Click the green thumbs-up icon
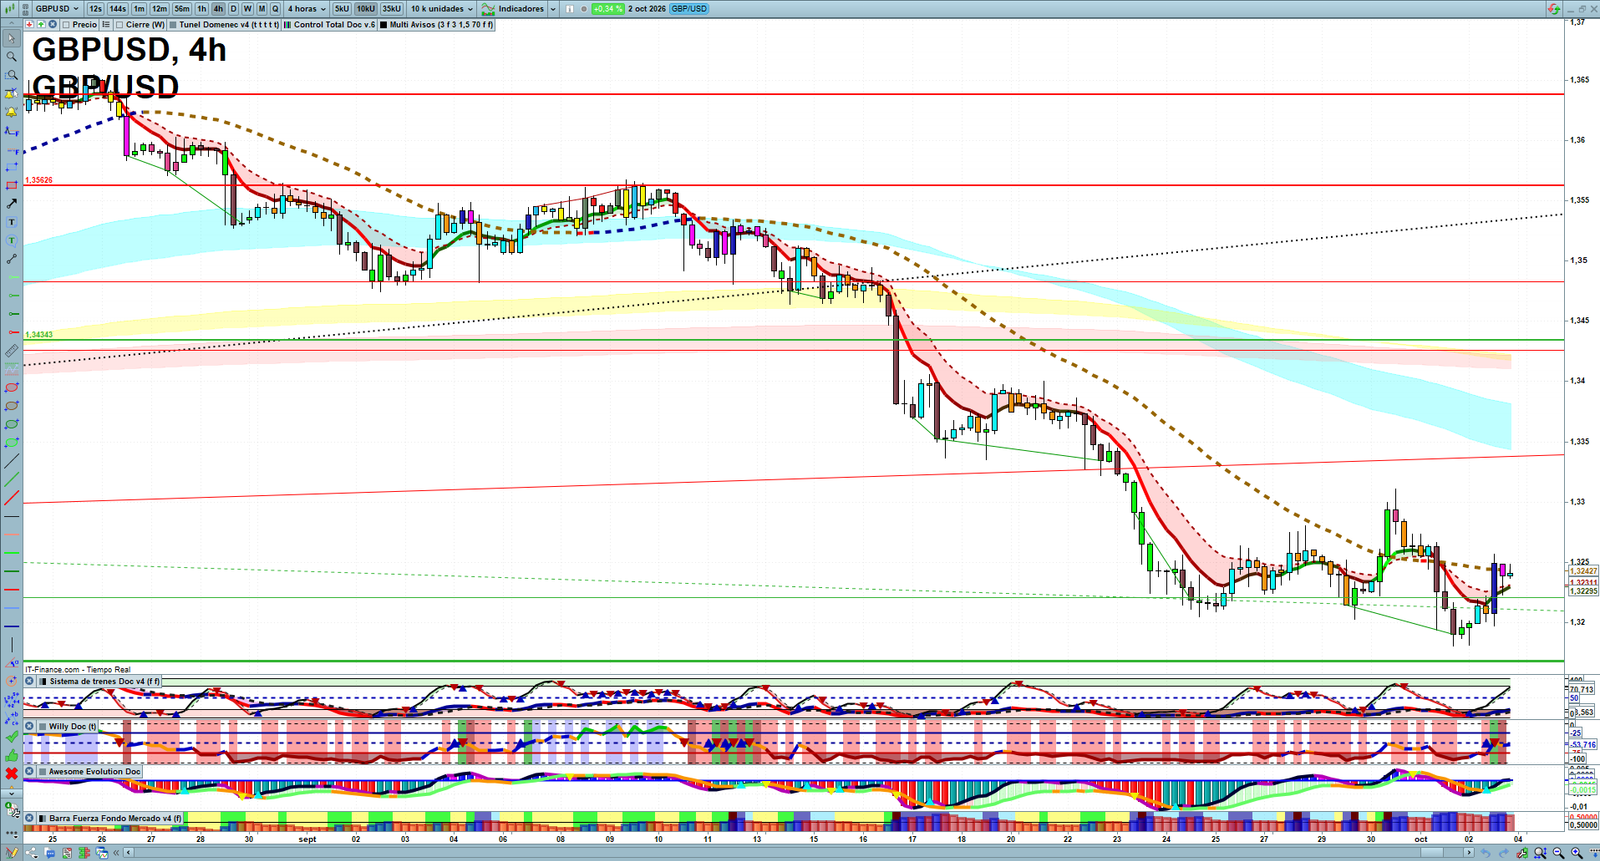Image resolution: width=1600 pixels, height=861 pixels. tap(11, 755)
